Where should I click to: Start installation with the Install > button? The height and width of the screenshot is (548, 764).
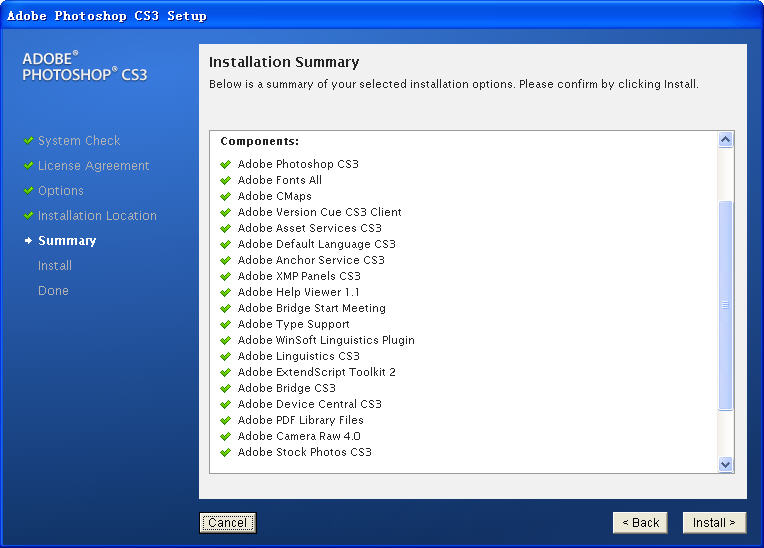click(714, 523)
